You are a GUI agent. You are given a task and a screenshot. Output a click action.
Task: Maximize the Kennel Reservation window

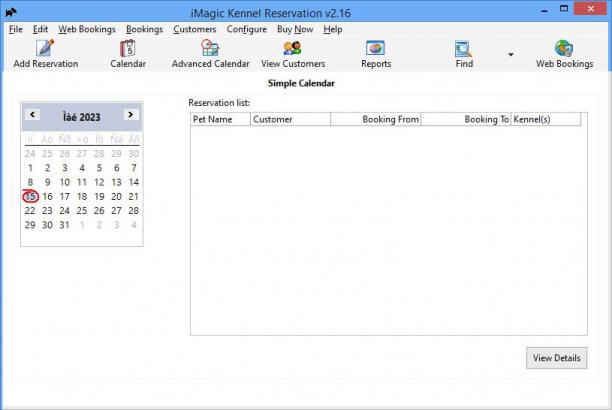pos(564,9)
